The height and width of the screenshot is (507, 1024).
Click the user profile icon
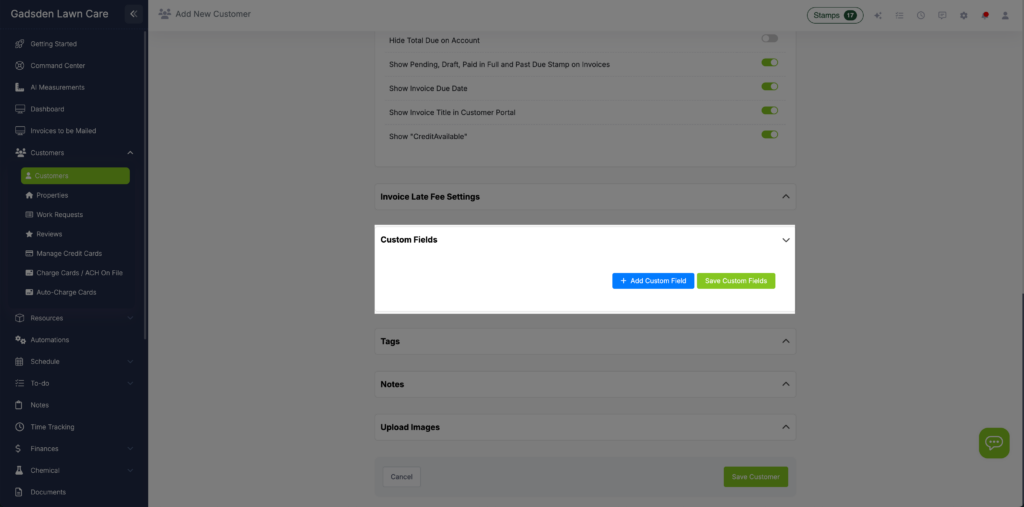pyautogui.click(x=1006, y=15)
